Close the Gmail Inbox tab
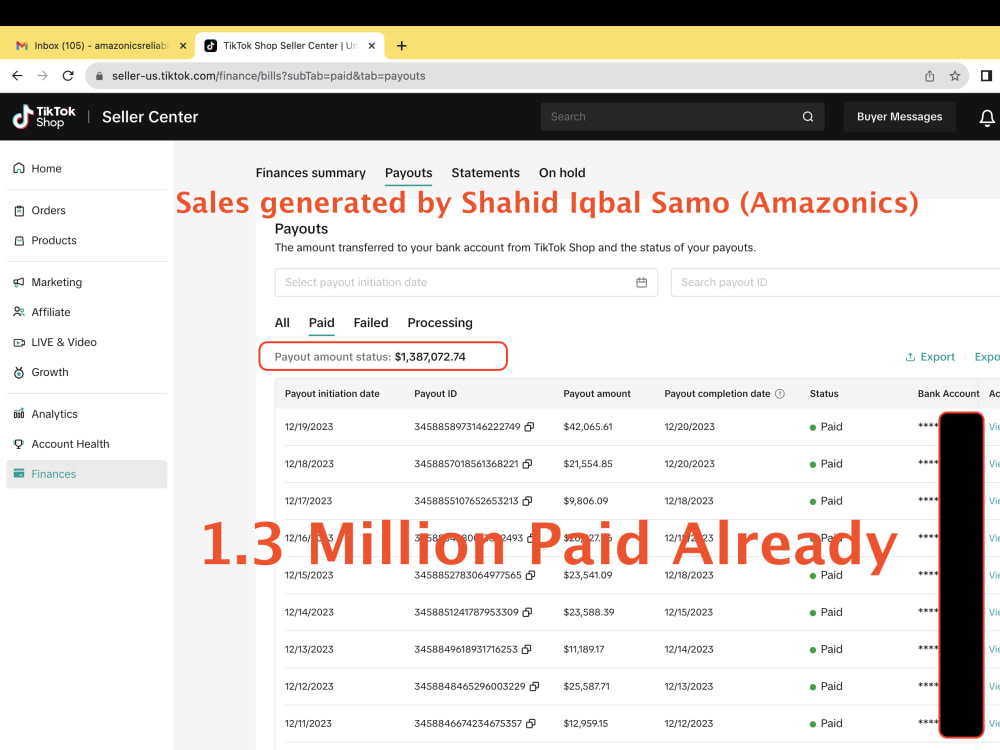The image size is (1000, 750). [x=183, y=46]
